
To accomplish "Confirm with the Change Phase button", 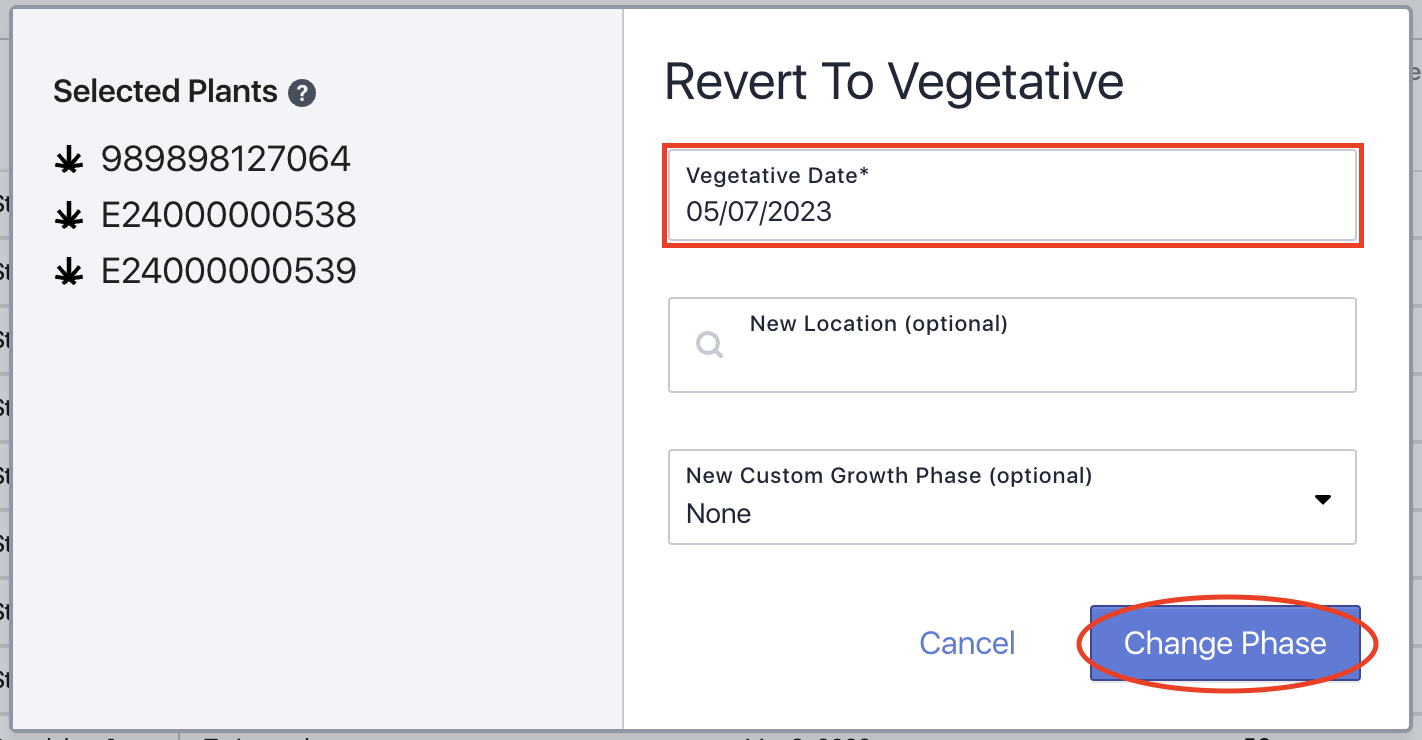I will (x=1225, y=643).
